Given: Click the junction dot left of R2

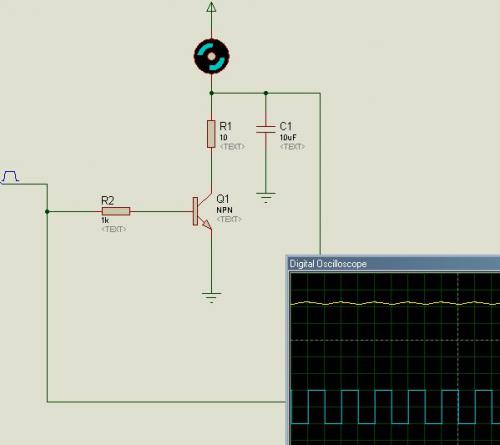Looking at the screenshot, I should [x=47, y=212].
